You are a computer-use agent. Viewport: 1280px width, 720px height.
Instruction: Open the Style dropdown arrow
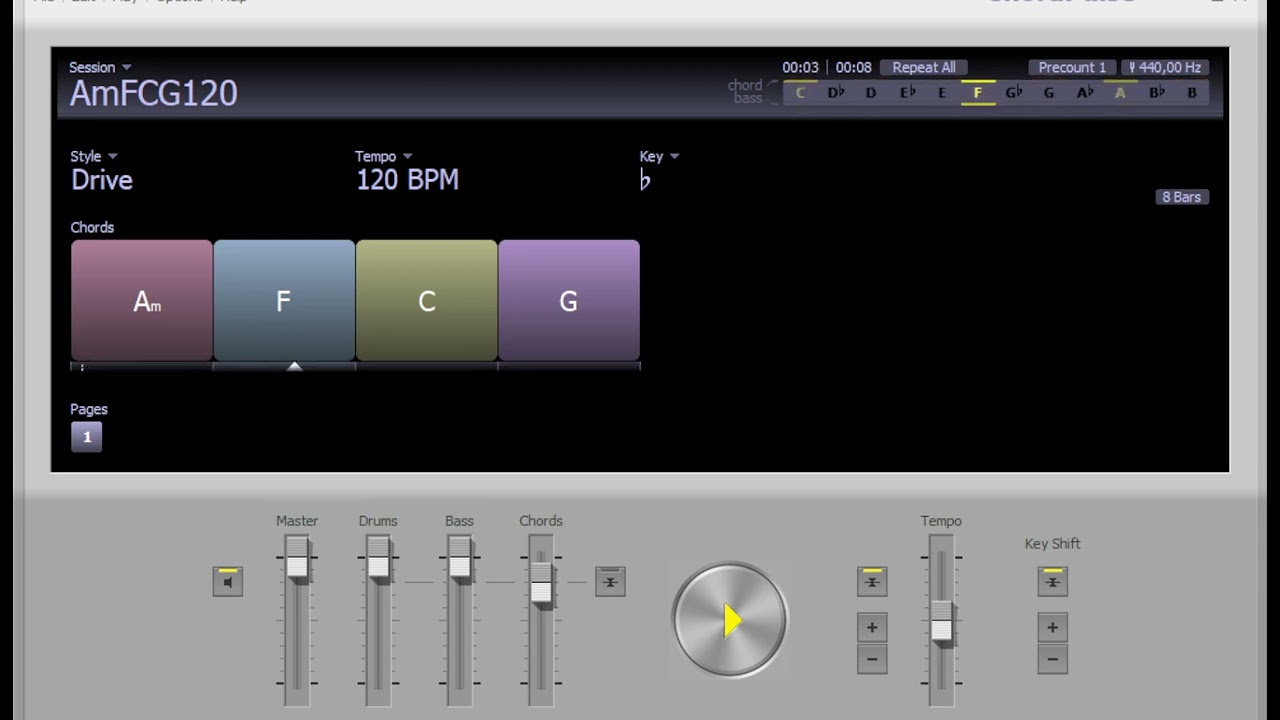112,157
